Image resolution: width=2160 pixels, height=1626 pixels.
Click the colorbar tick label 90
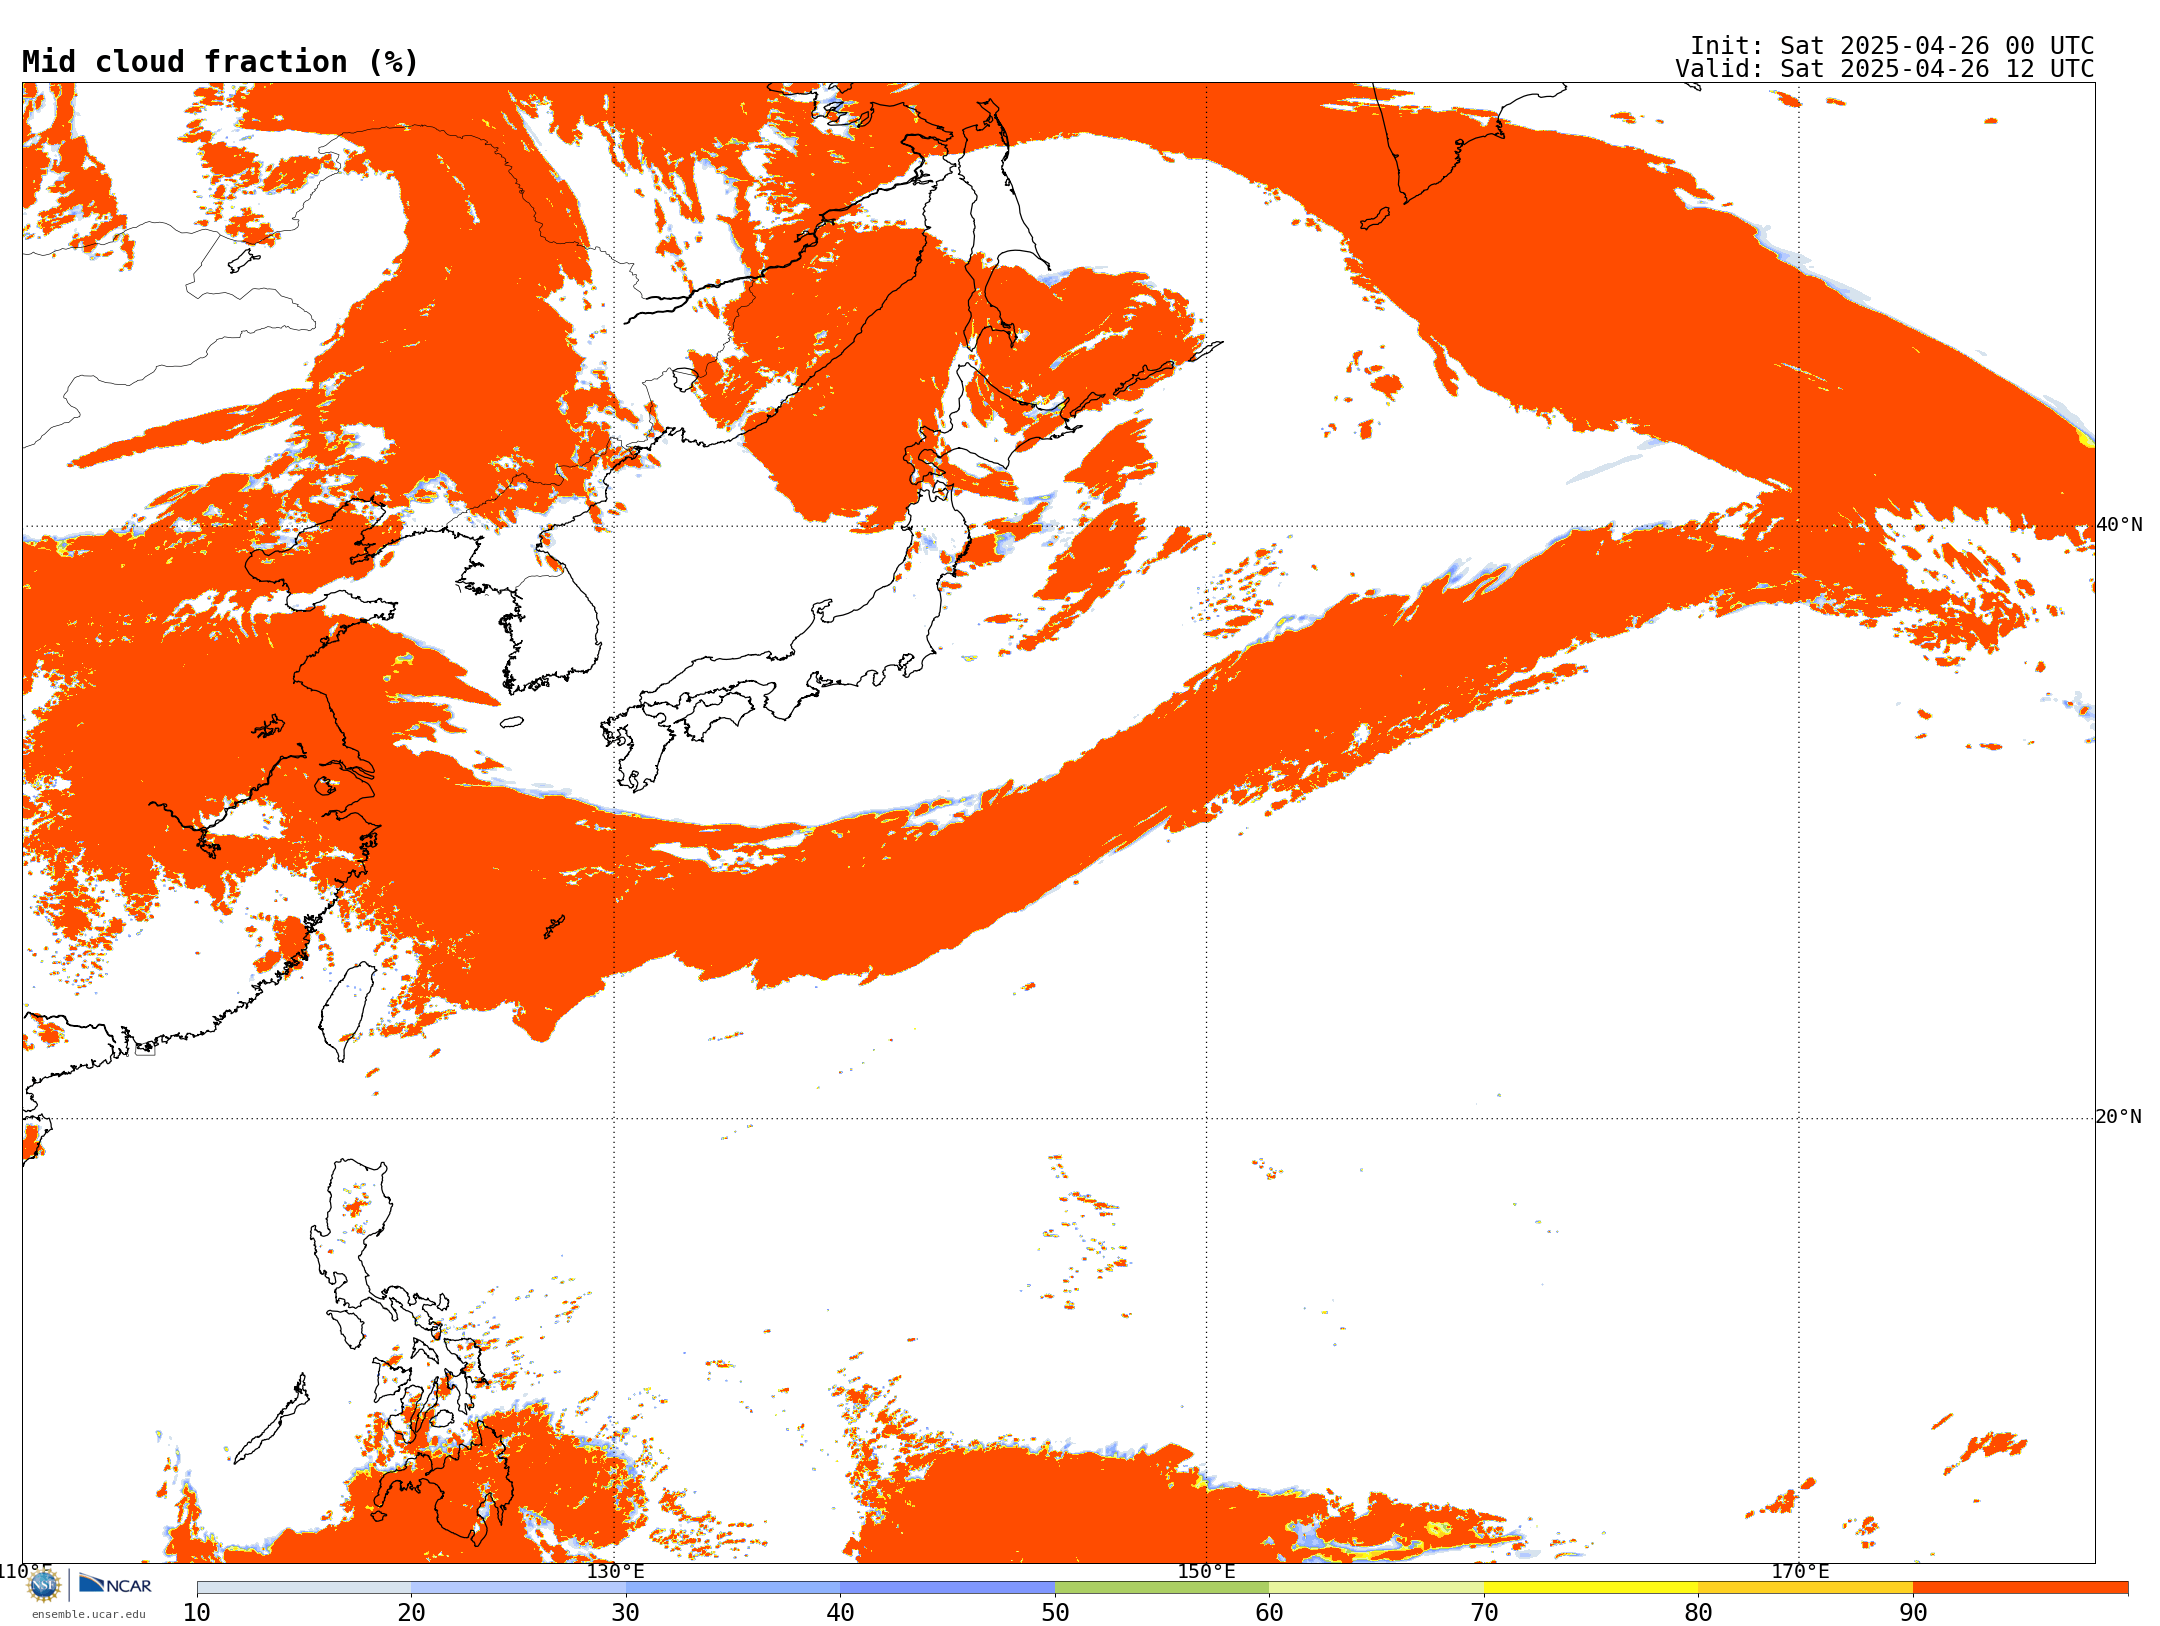(1913, 1612)
